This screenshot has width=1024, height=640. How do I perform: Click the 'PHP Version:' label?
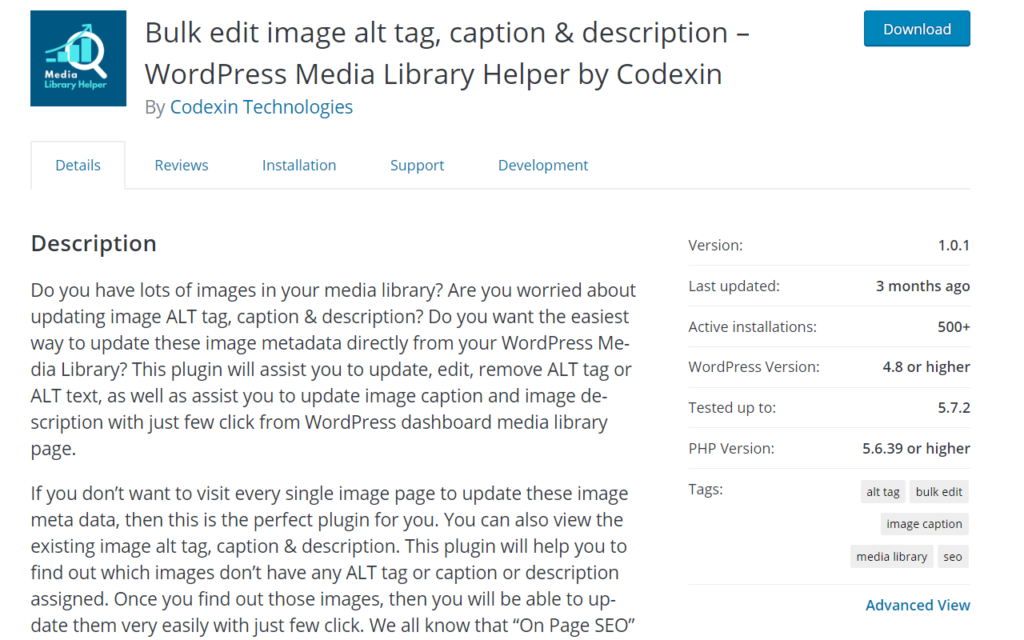[731, 448]
